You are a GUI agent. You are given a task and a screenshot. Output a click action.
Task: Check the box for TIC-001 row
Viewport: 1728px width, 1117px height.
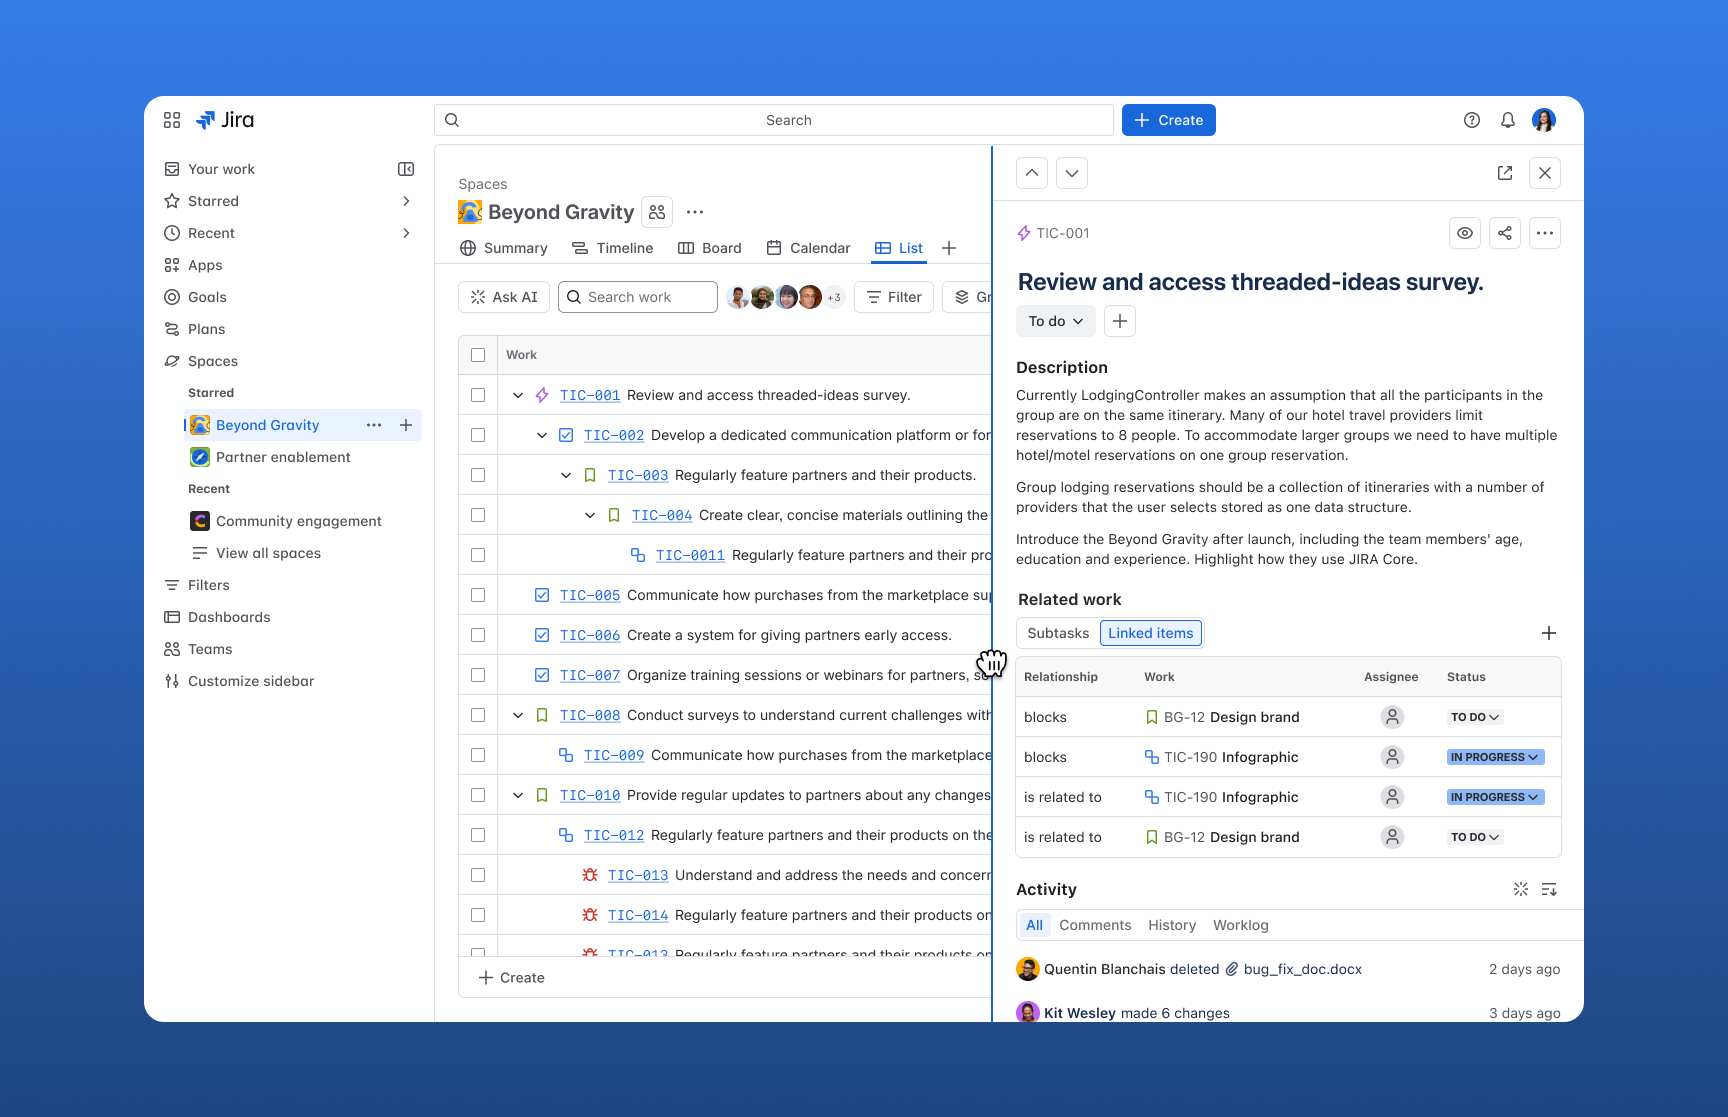coord(478,395)
